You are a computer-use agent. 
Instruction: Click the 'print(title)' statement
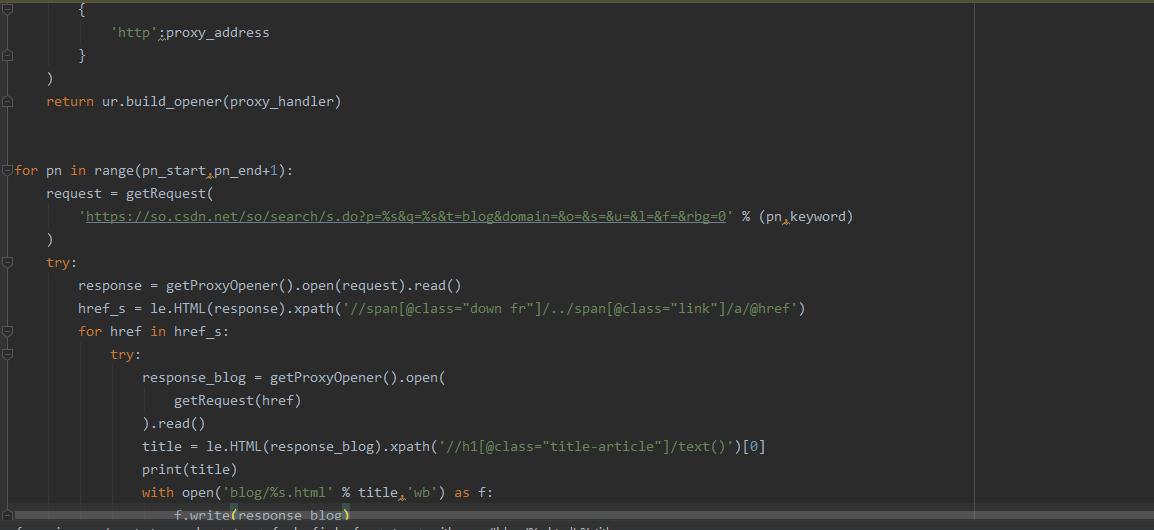point(190,469)
